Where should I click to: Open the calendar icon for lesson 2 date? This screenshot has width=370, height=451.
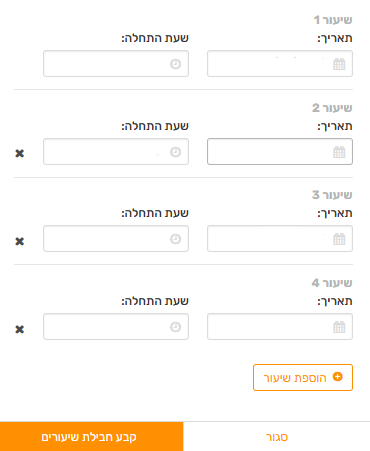click(339, 152)
